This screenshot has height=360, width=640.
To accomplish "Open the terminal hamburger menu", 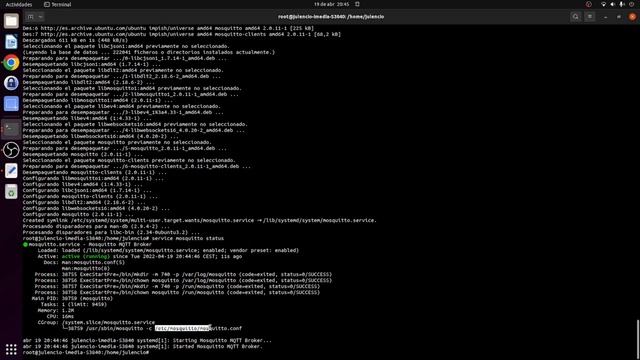I will pyautogui.click(x=590, y=17).
